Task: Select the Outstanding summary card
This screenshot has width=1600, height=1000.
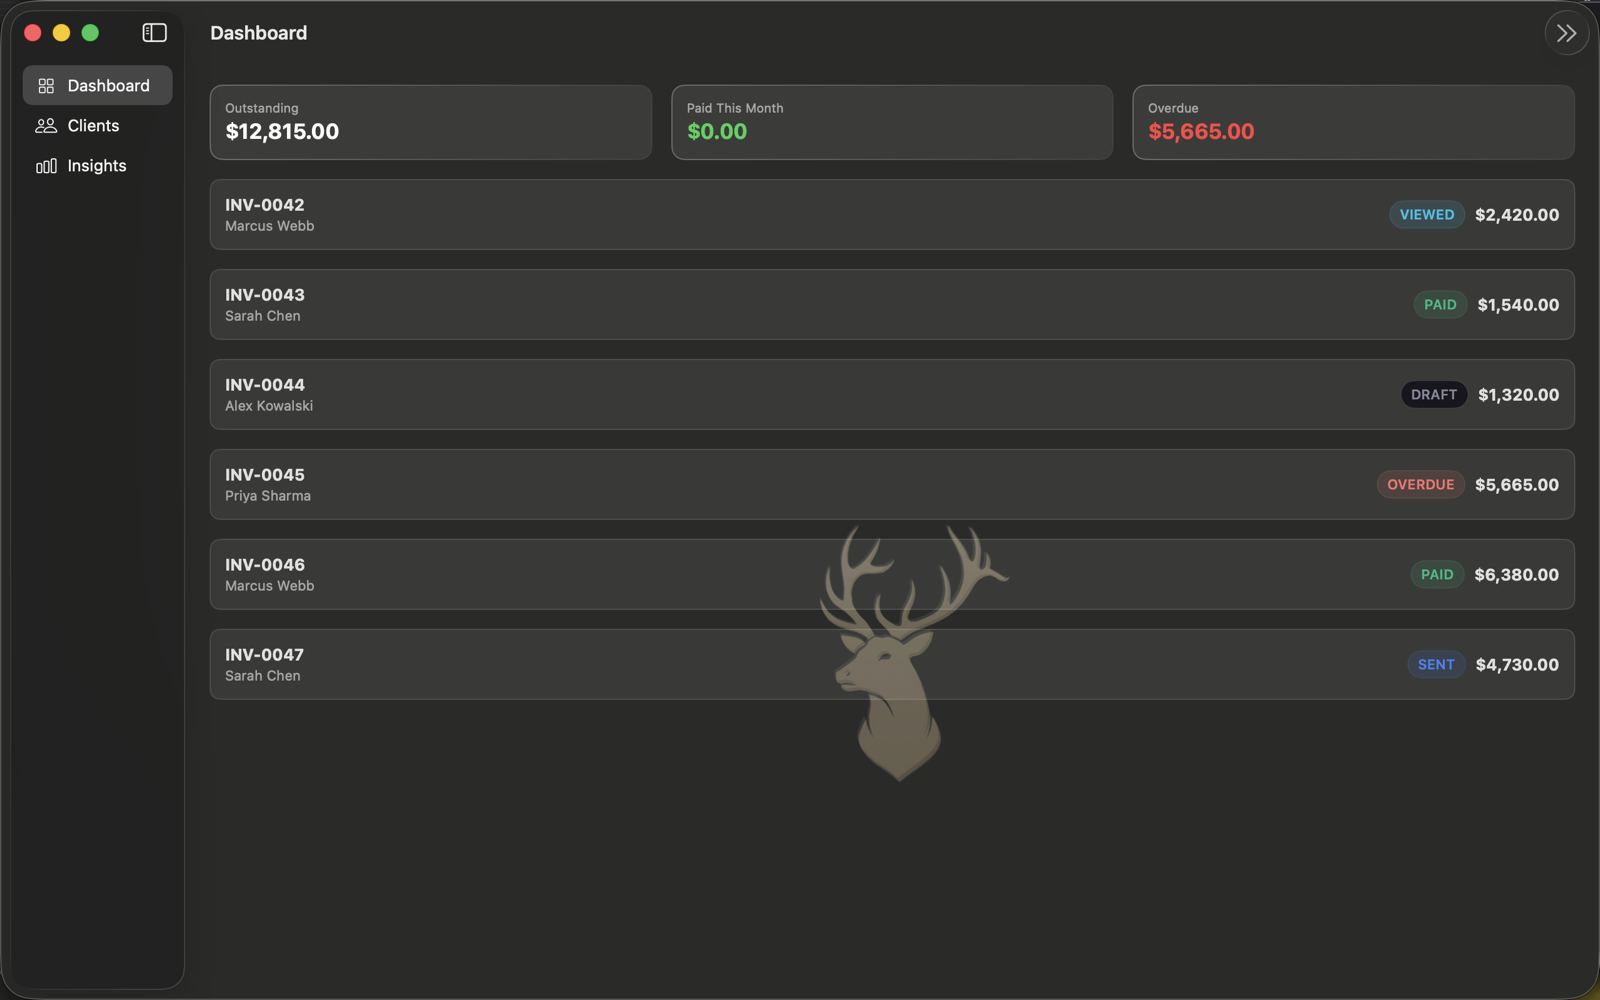Action: (x=431, y=122)
